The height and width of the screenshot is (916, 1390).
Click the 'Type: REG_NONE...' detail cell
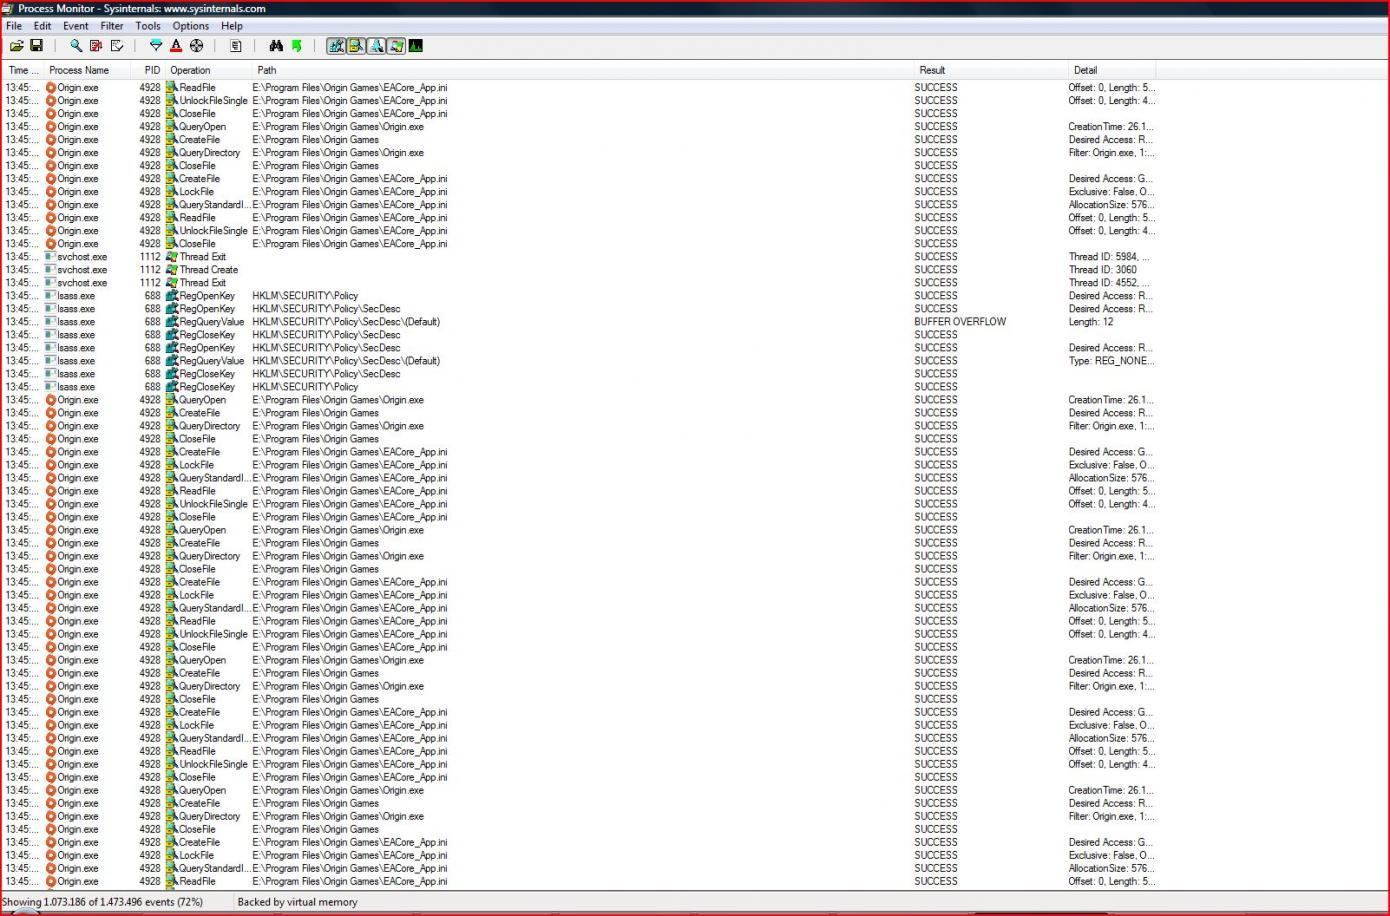click(1111, 361)
